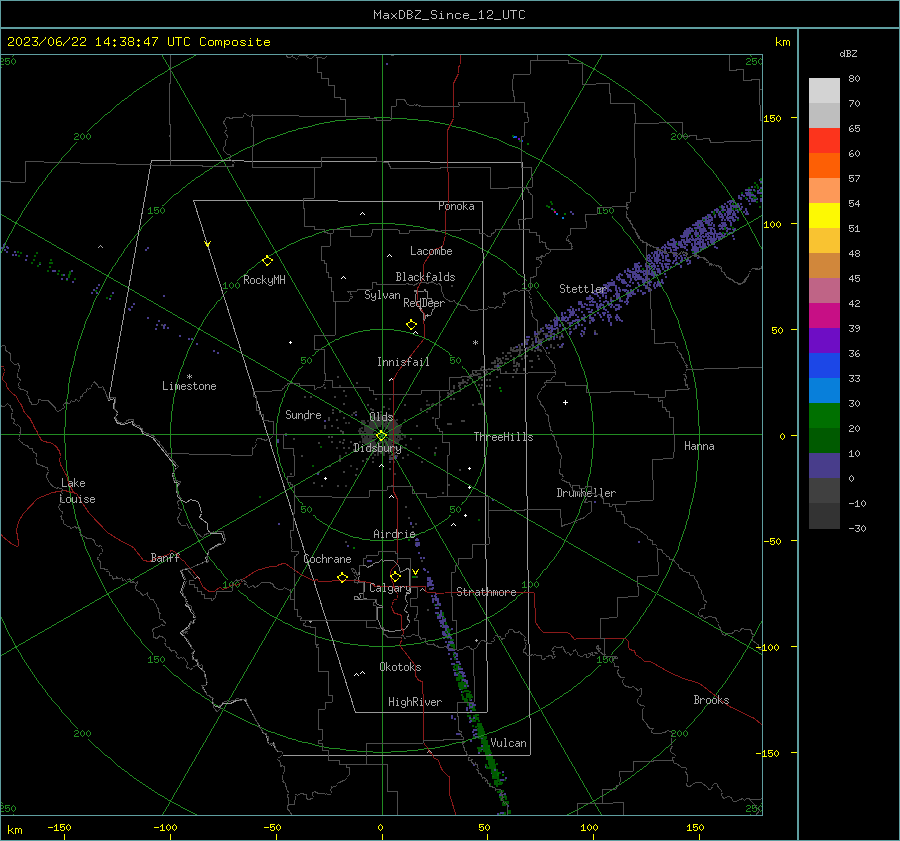Click the yellow Y marker northwest of RockyMH

pyautogui.click(x=208, y=244)
